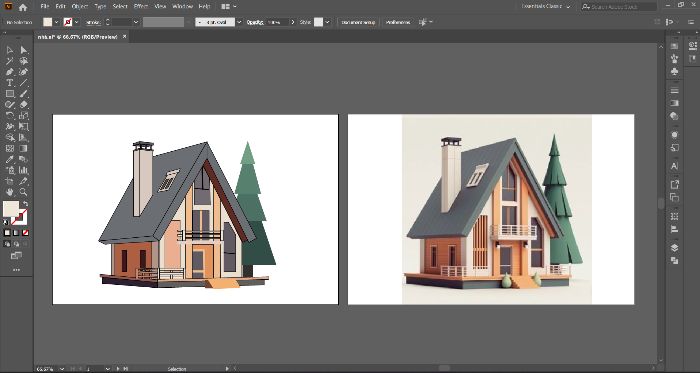Reset to default fill and stroke
The width and height of the screenshot is (700, 373).
tap(6, 222)
